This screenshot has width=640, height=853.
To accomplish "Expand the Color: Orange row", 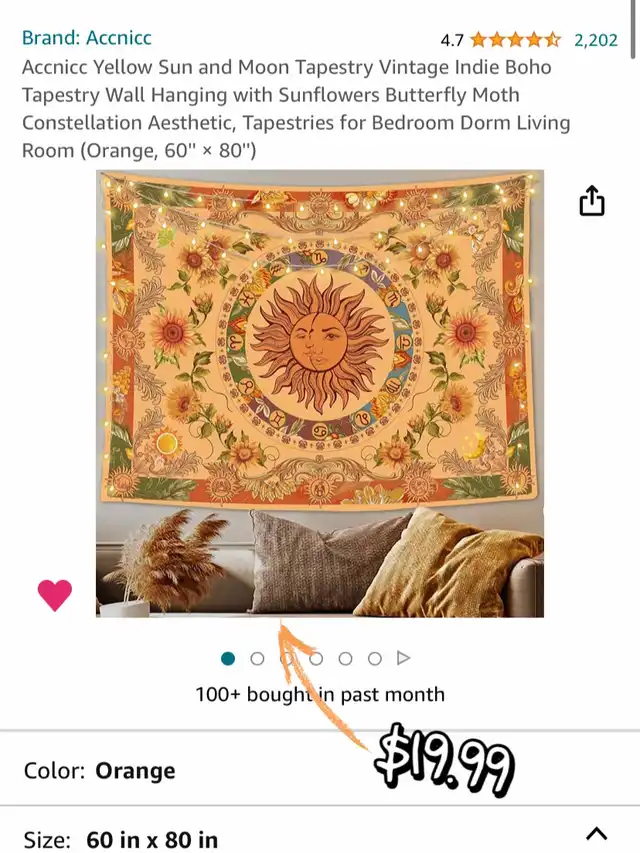I will click(x=320, y=770).
